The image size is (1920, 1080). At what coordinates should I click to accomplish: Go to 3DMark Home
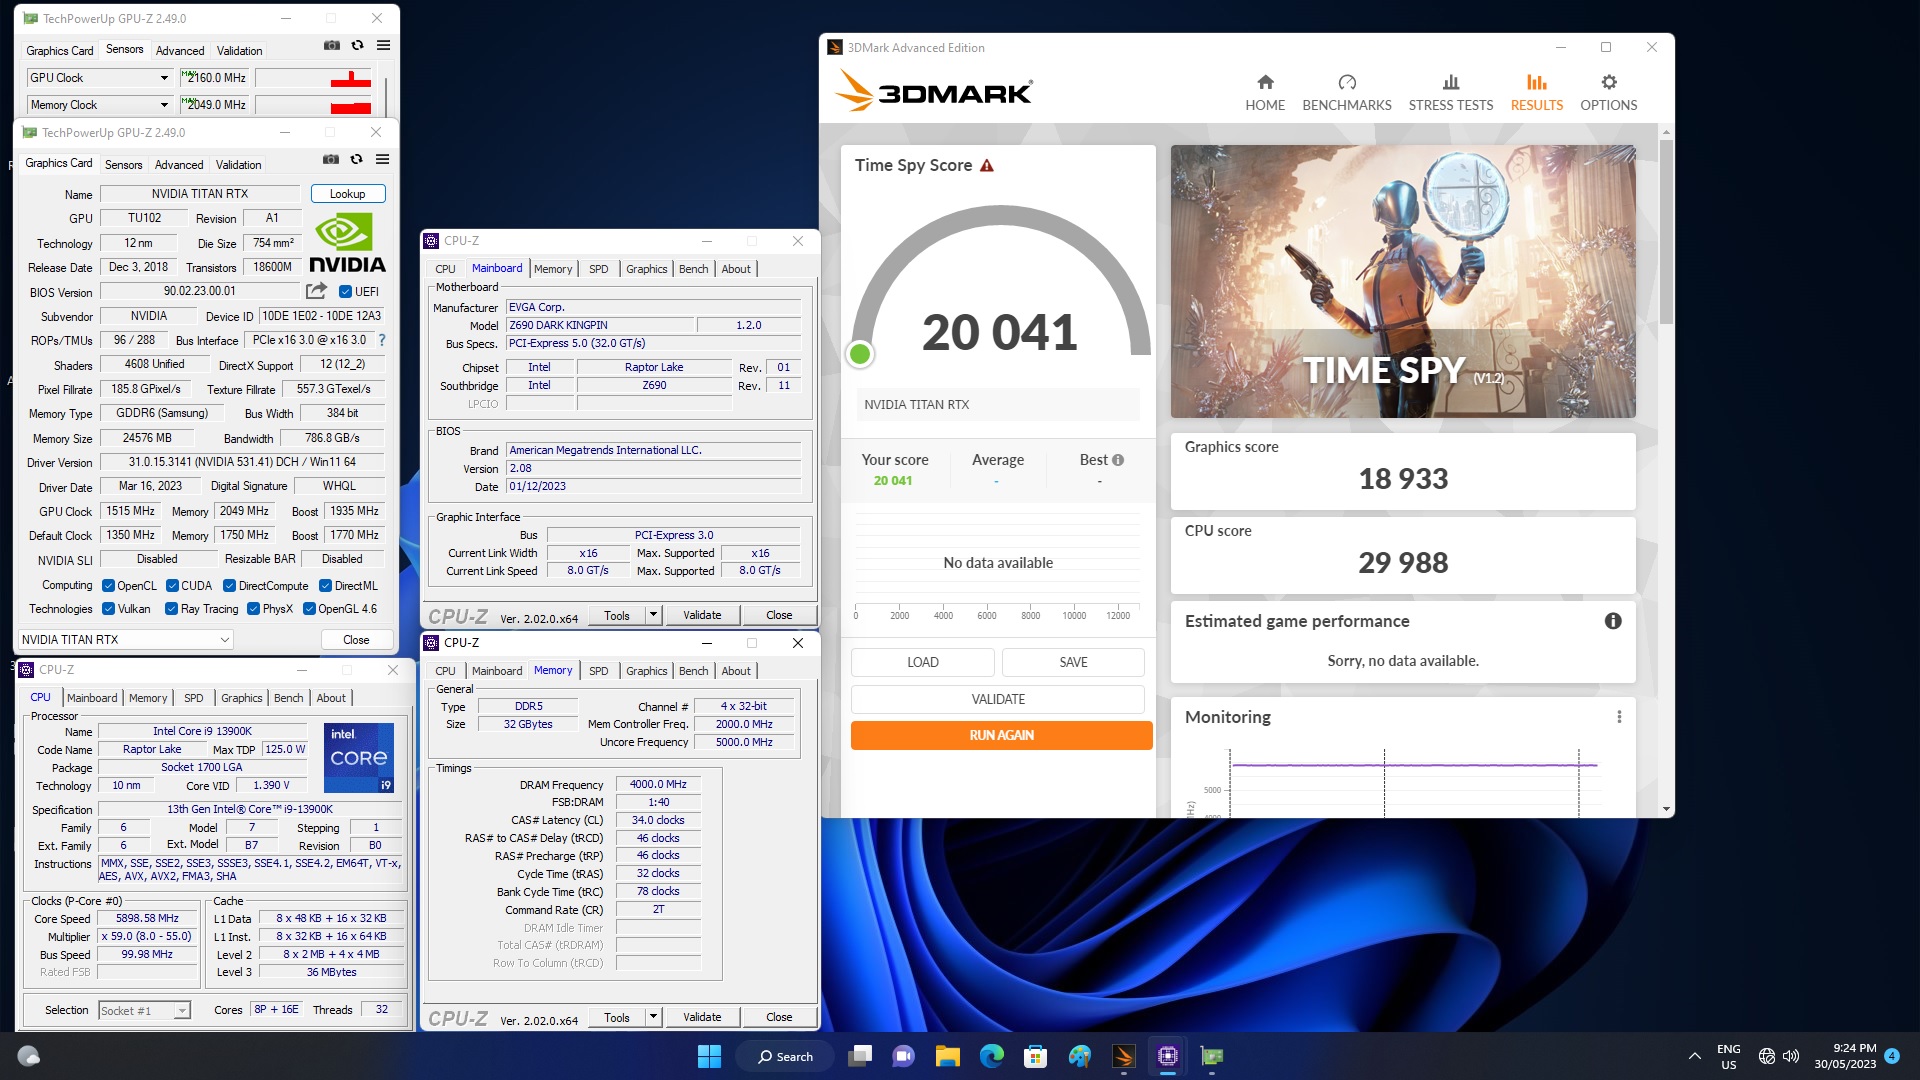coord(1265,93)
